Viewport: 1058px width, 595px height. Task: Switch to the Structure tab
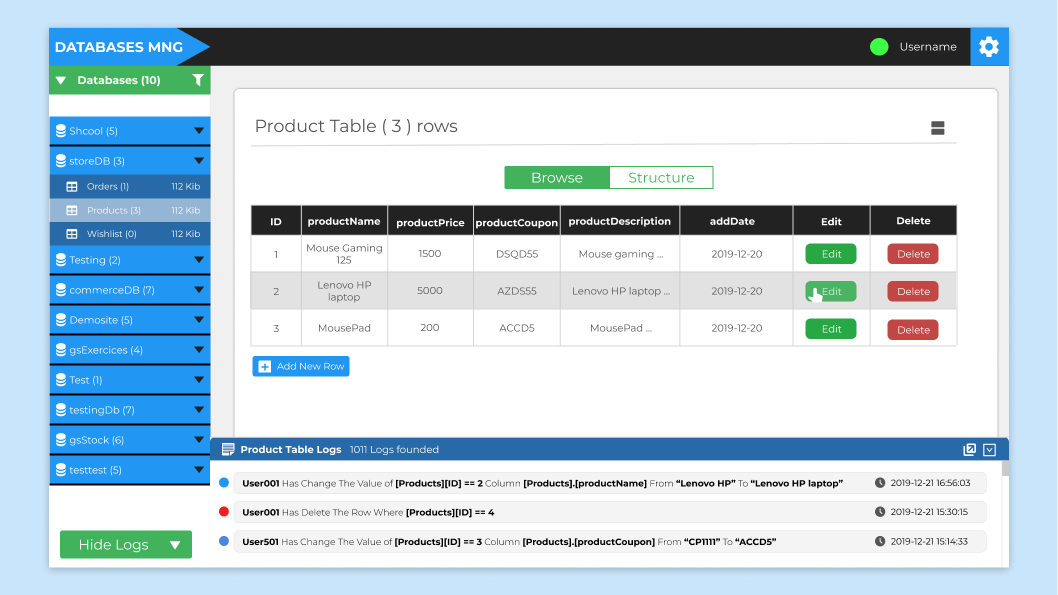click(661, 177)
